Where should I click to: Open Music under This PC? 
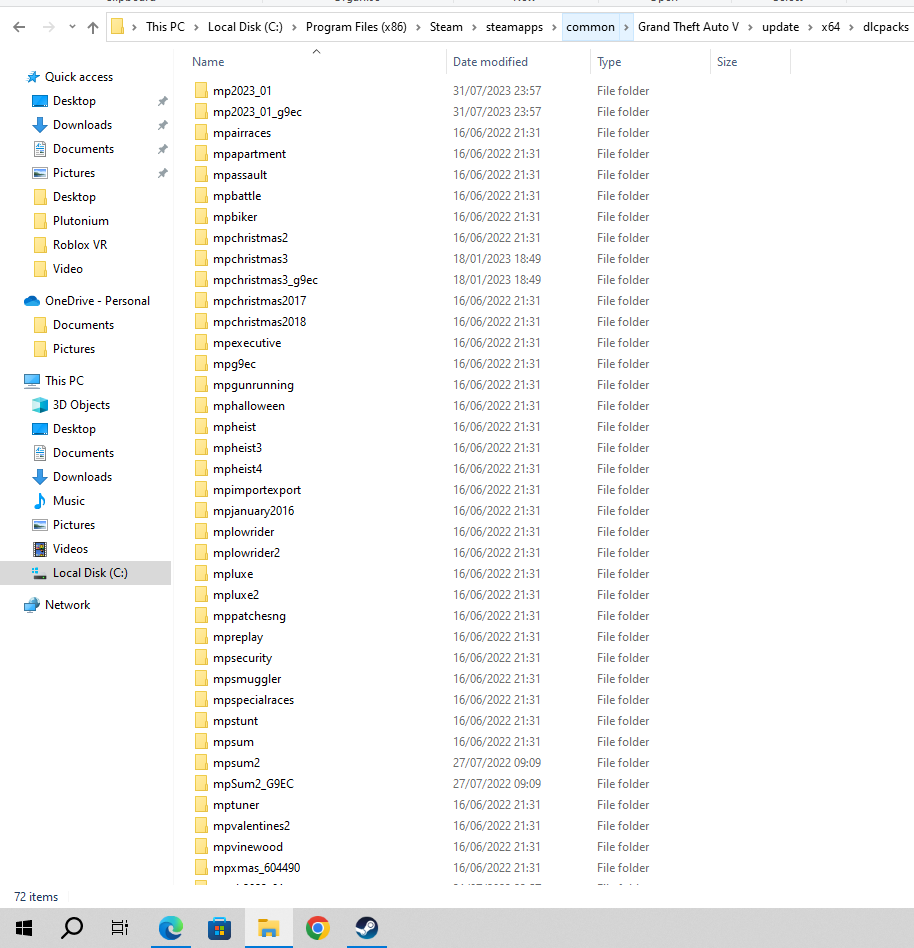[68, 501]
